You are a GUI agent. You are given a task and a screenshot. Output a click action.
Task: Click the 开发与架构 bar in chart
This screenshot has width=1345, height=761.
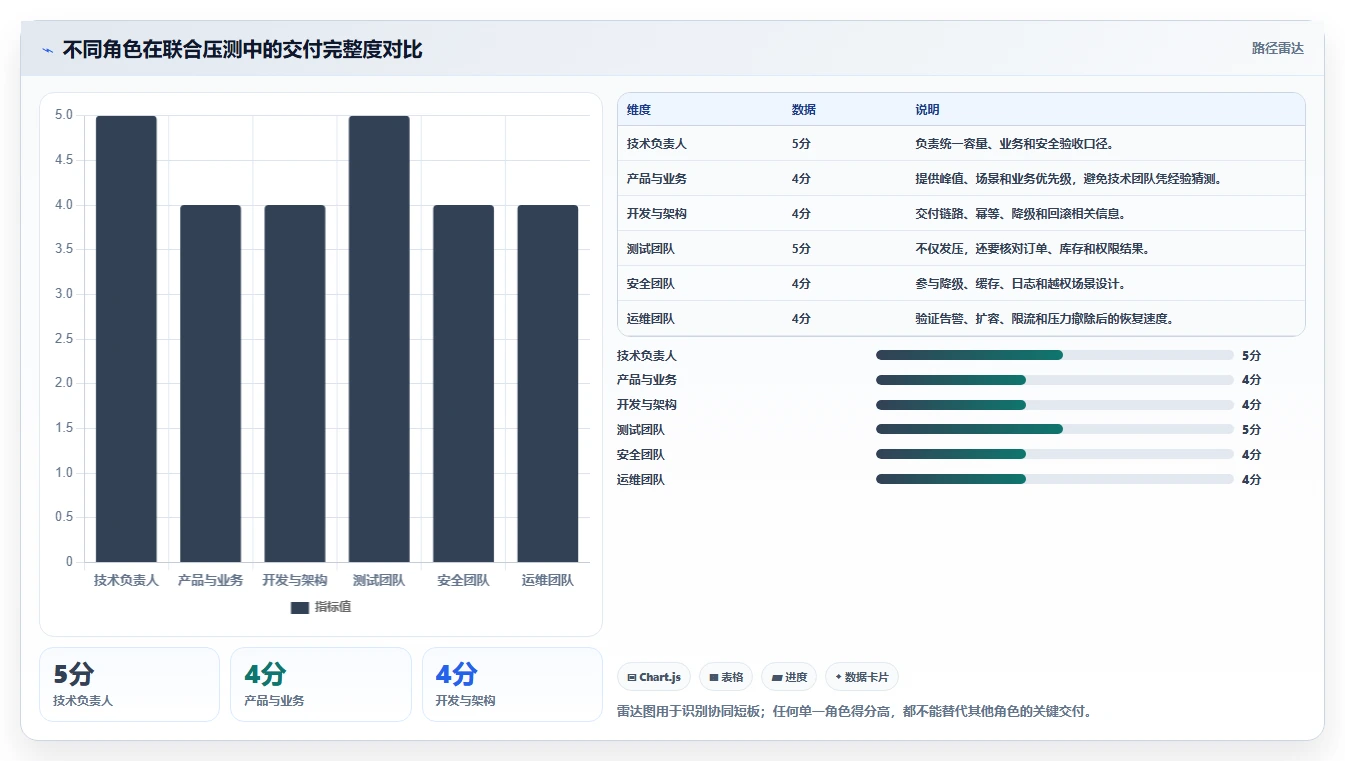pyautogui.click(x=295, y=384)
